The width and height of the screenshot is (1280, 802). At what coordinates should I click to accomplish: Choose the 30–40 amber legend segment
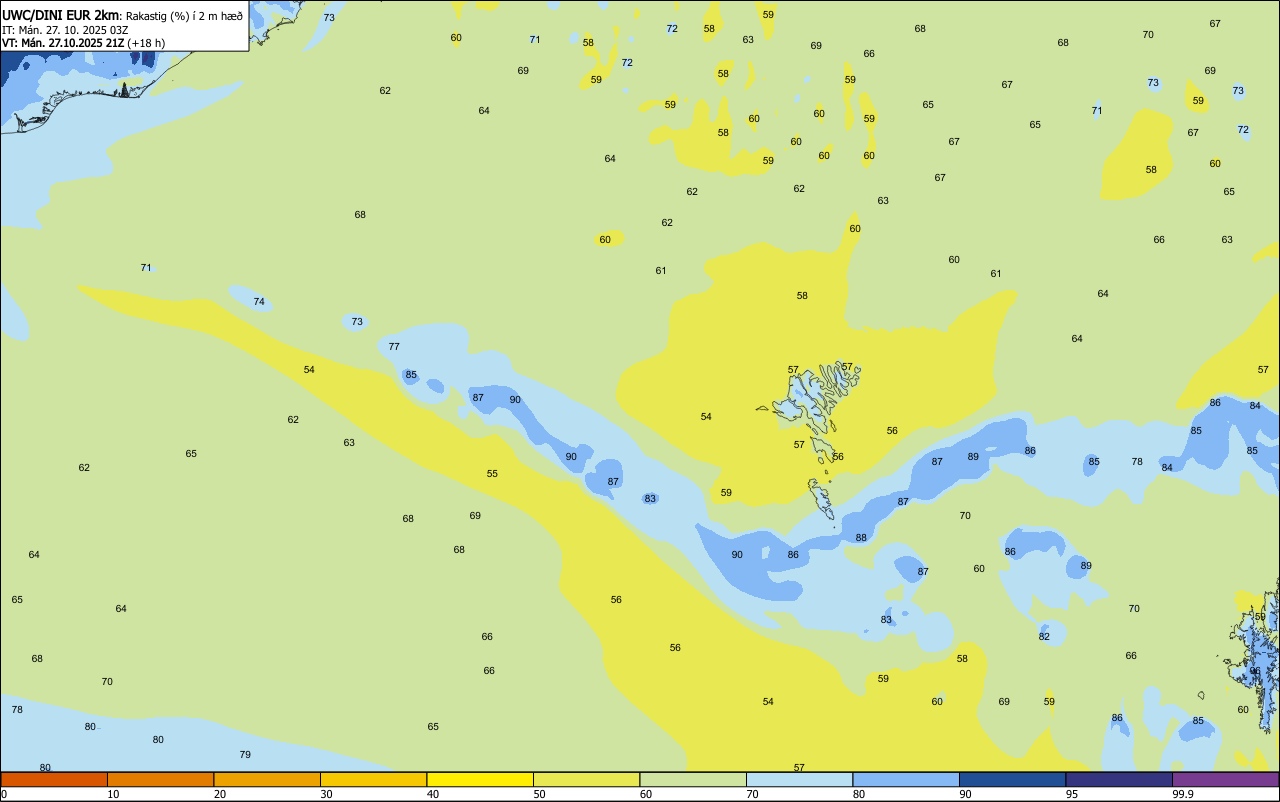[x=373, y=779]
